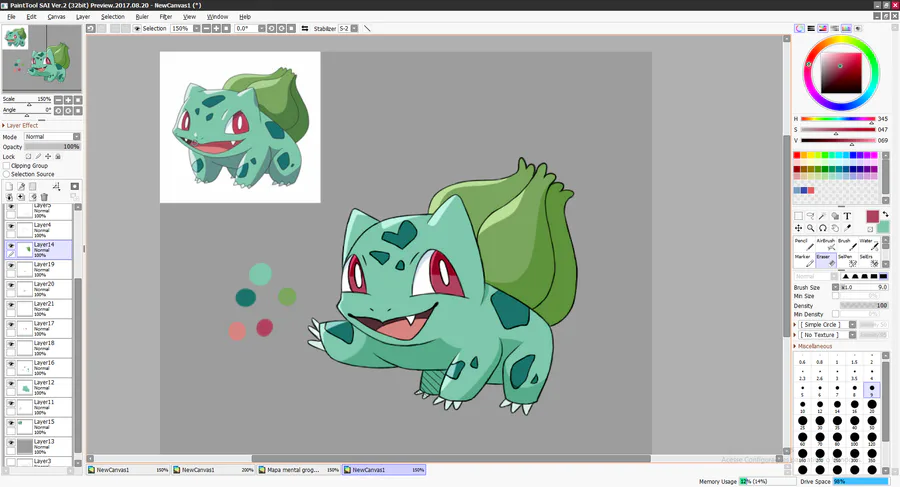This screenshot has width=900, height=487.
Task: Select the Move tool
Action: pyautogui.click(x=798, y=228)
